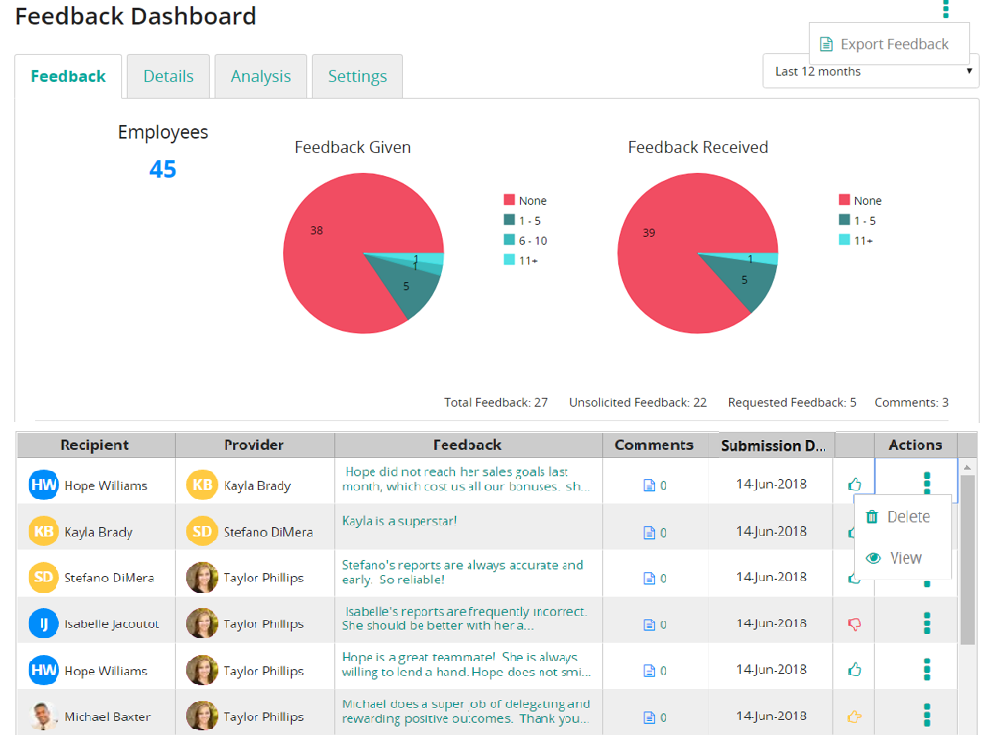982x738 pixels.
Task: Toggle the None legend swatch in Feedback Received
Action: pyautogui.click(x=844, y=200)
